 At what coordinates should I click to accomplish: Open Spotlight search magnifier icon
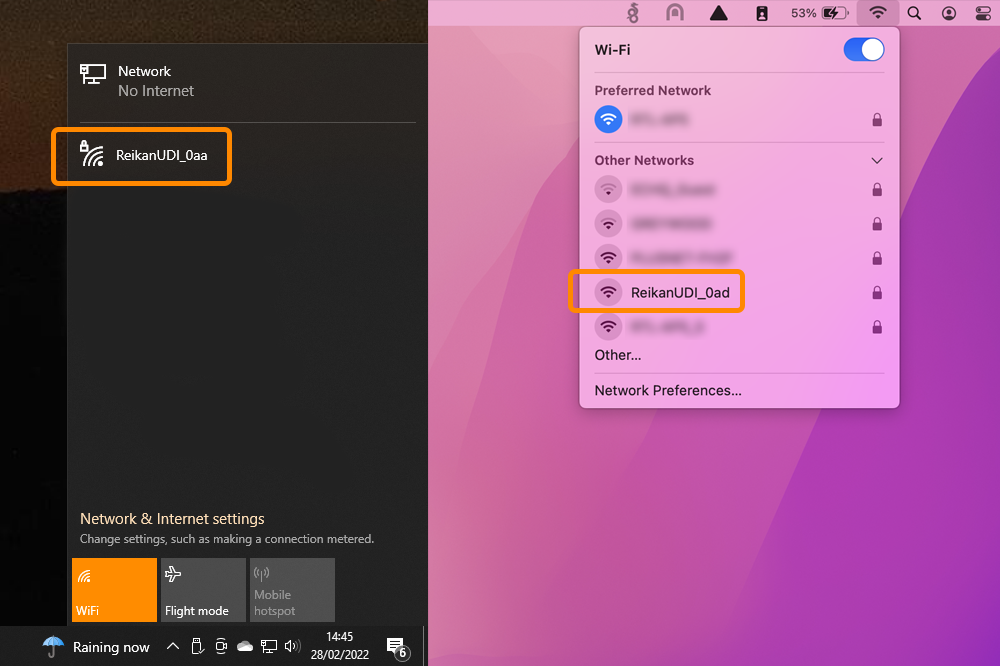(914, 13)
